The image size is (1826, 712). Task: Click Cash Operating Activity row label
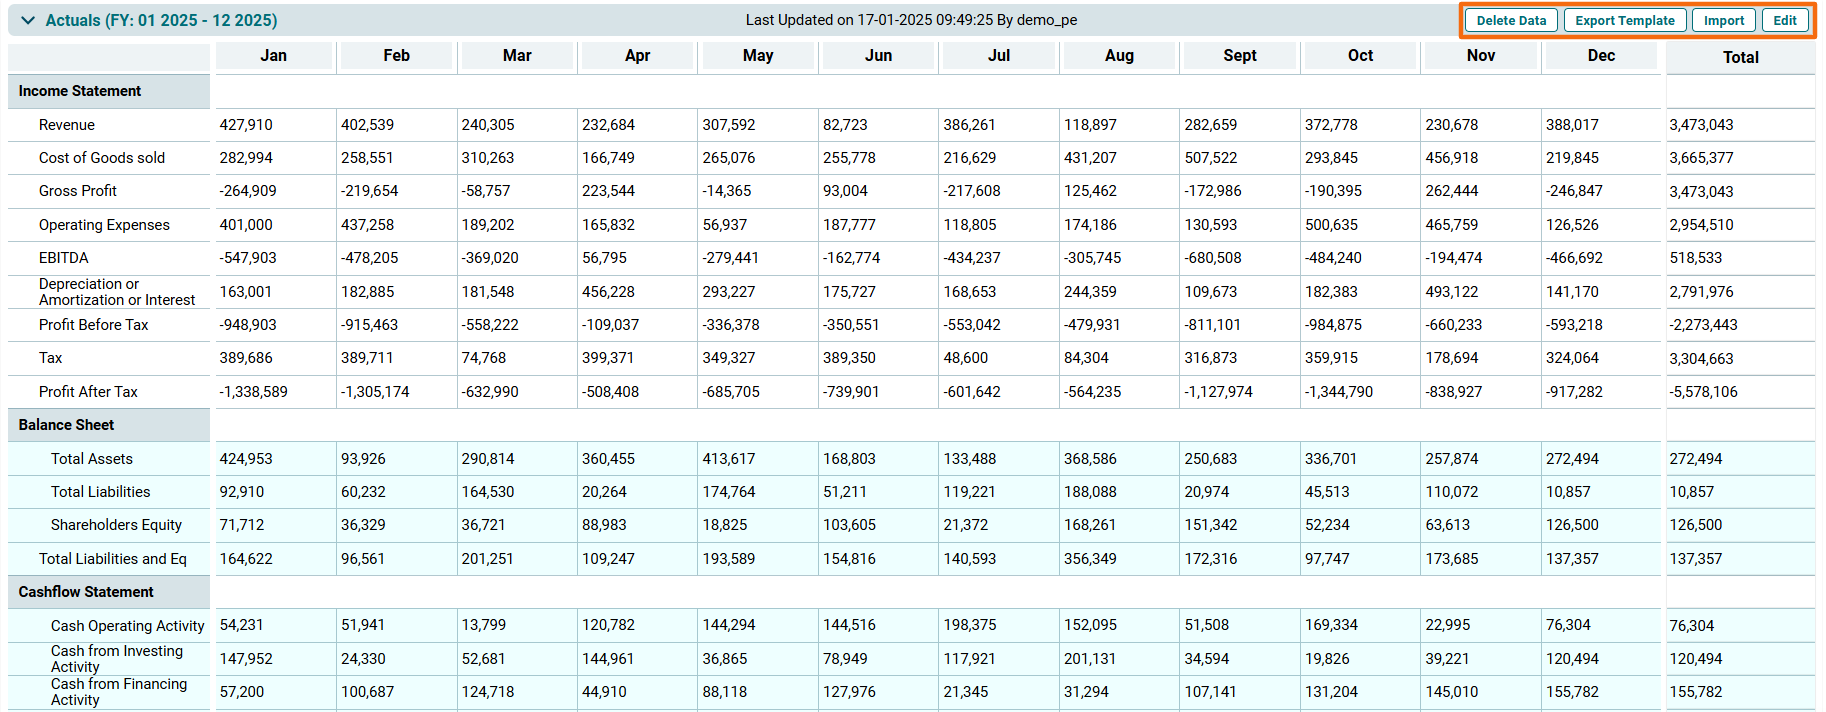(x=127, y=626)
